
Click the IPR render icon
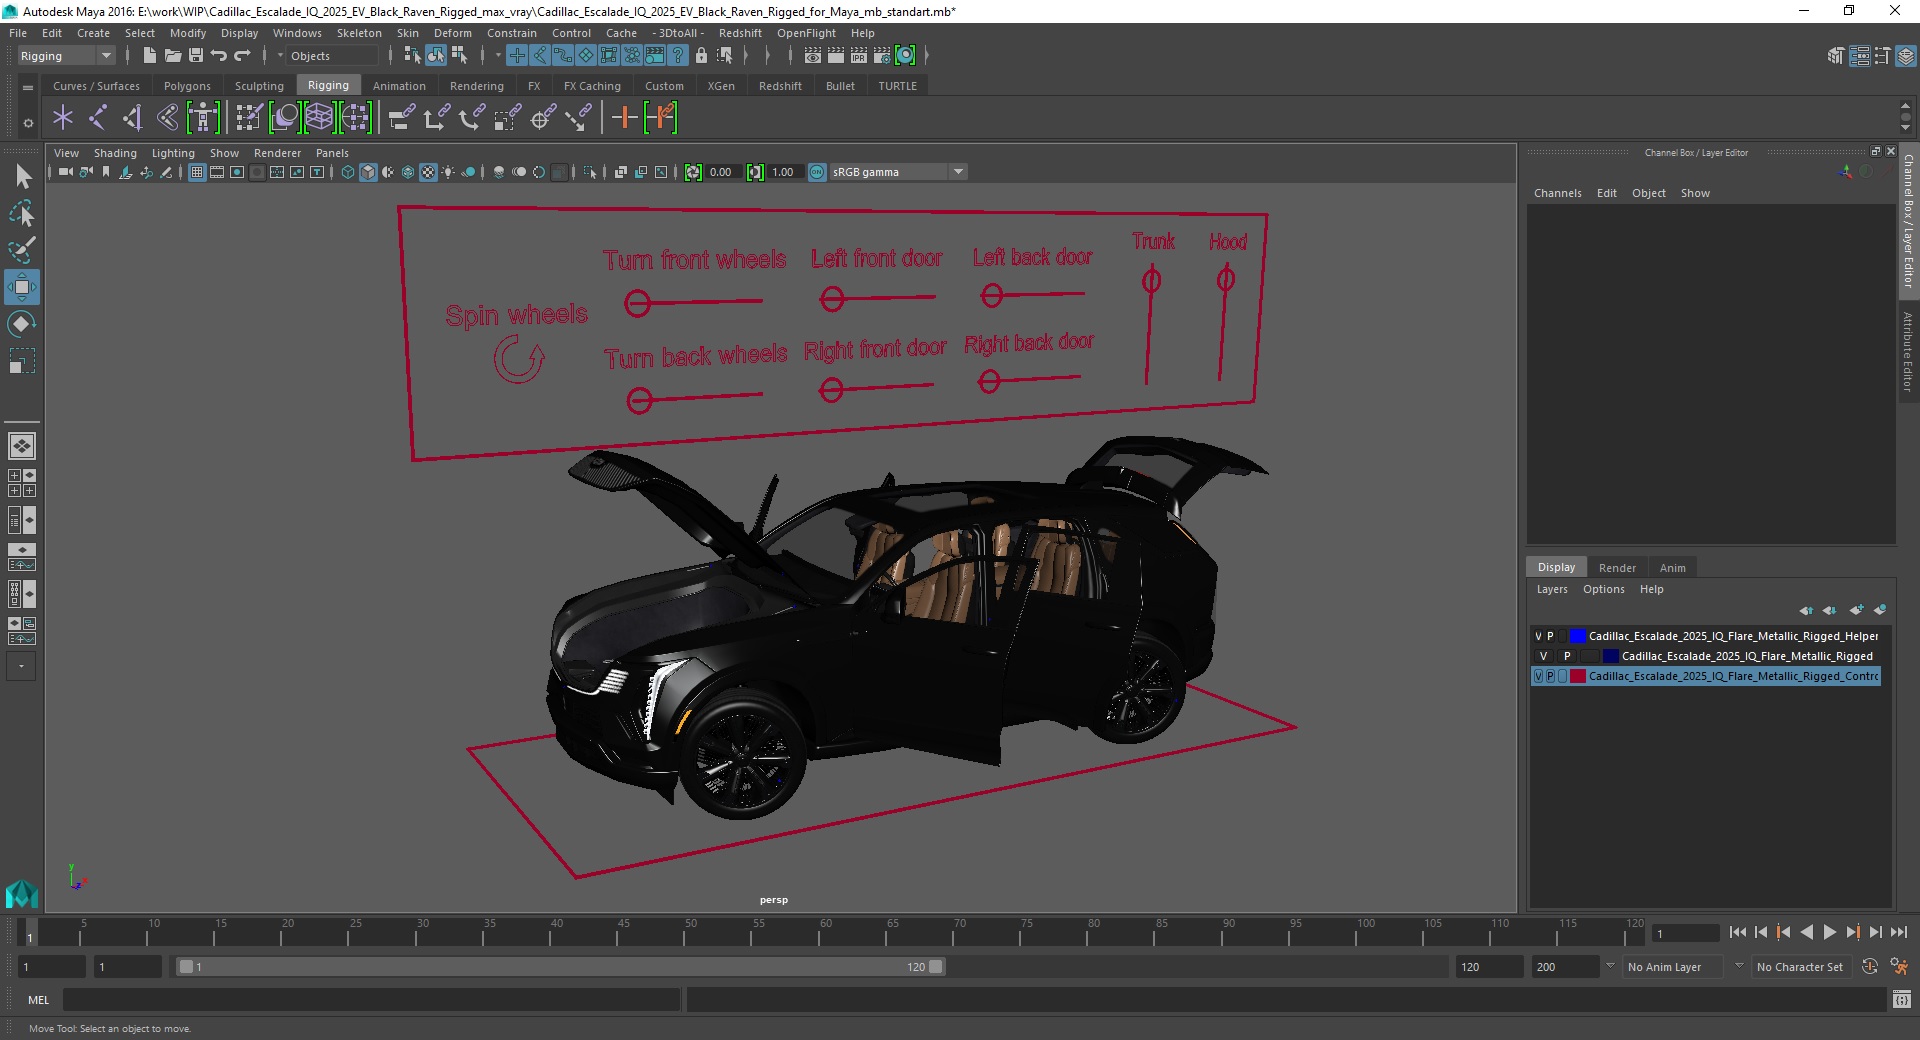(x=858, y=56)
